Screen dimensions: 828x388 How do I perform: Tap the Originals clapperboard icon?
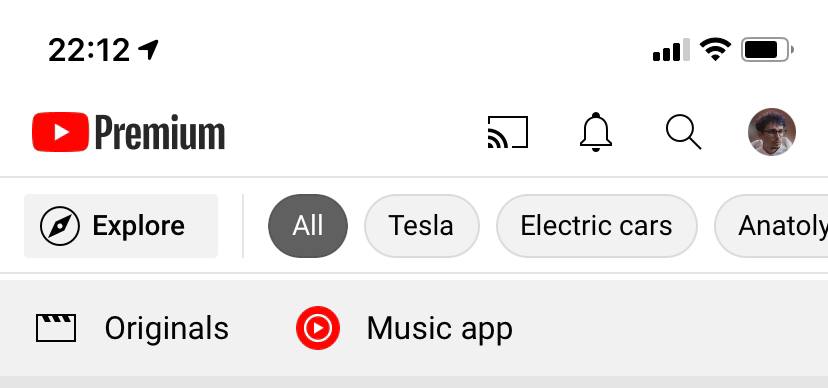pyautogui.click(x=56, y=328)
